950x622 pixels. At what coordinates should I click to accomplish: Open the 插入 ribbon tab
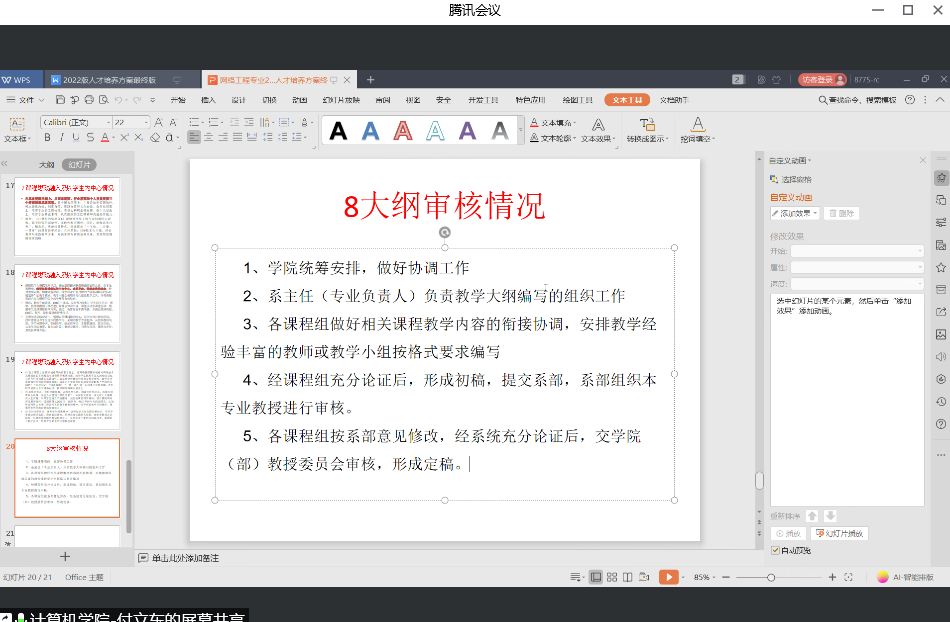click(208, 100)
